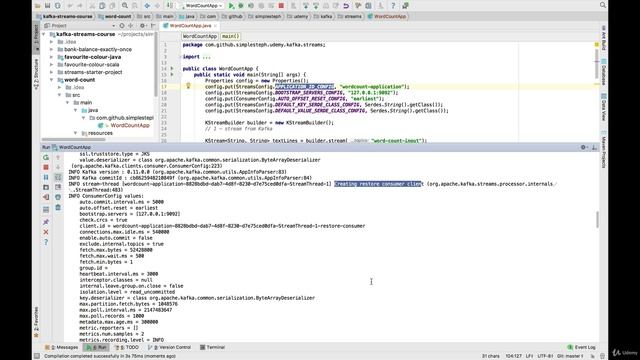The image size is (640, 360).
Task: Stop the process via red toolbar square
Action: click(281, 6)
